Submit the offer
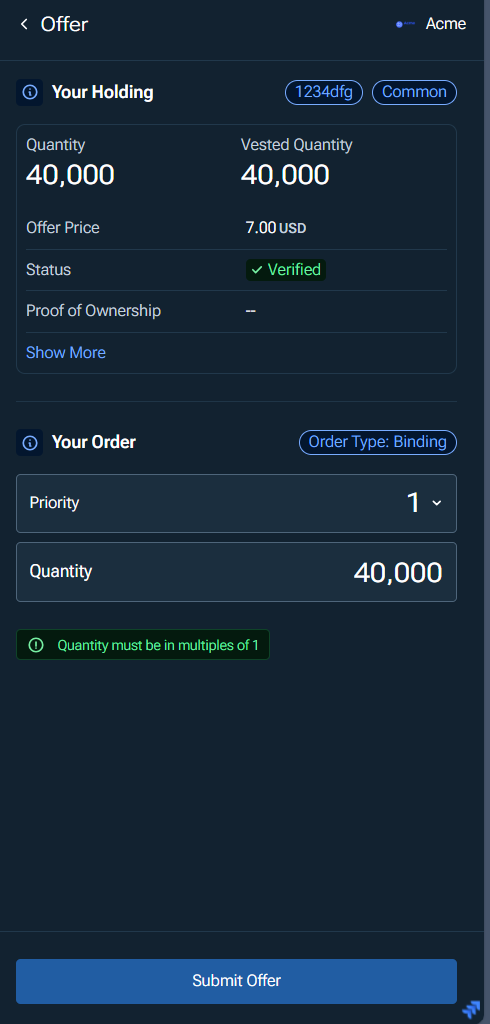 pos(237,981)
